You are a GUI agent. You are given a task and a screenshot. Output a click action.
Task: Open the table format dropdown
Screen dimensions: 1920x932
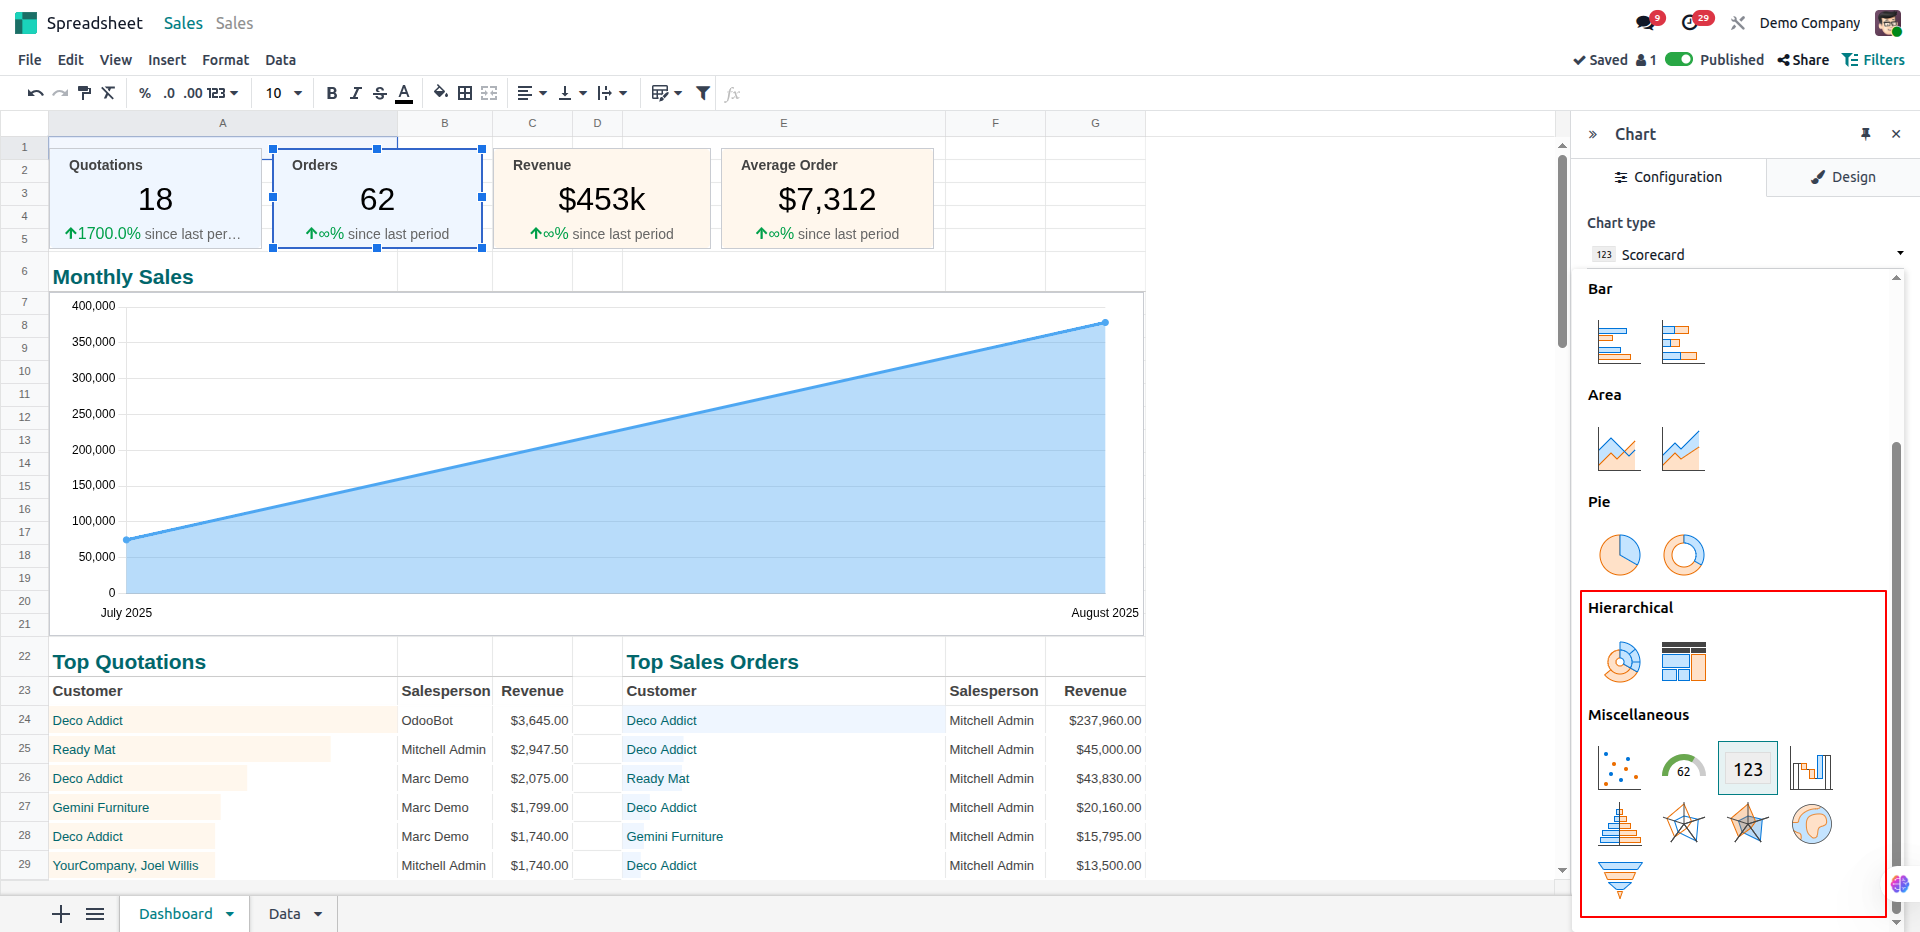666,93
